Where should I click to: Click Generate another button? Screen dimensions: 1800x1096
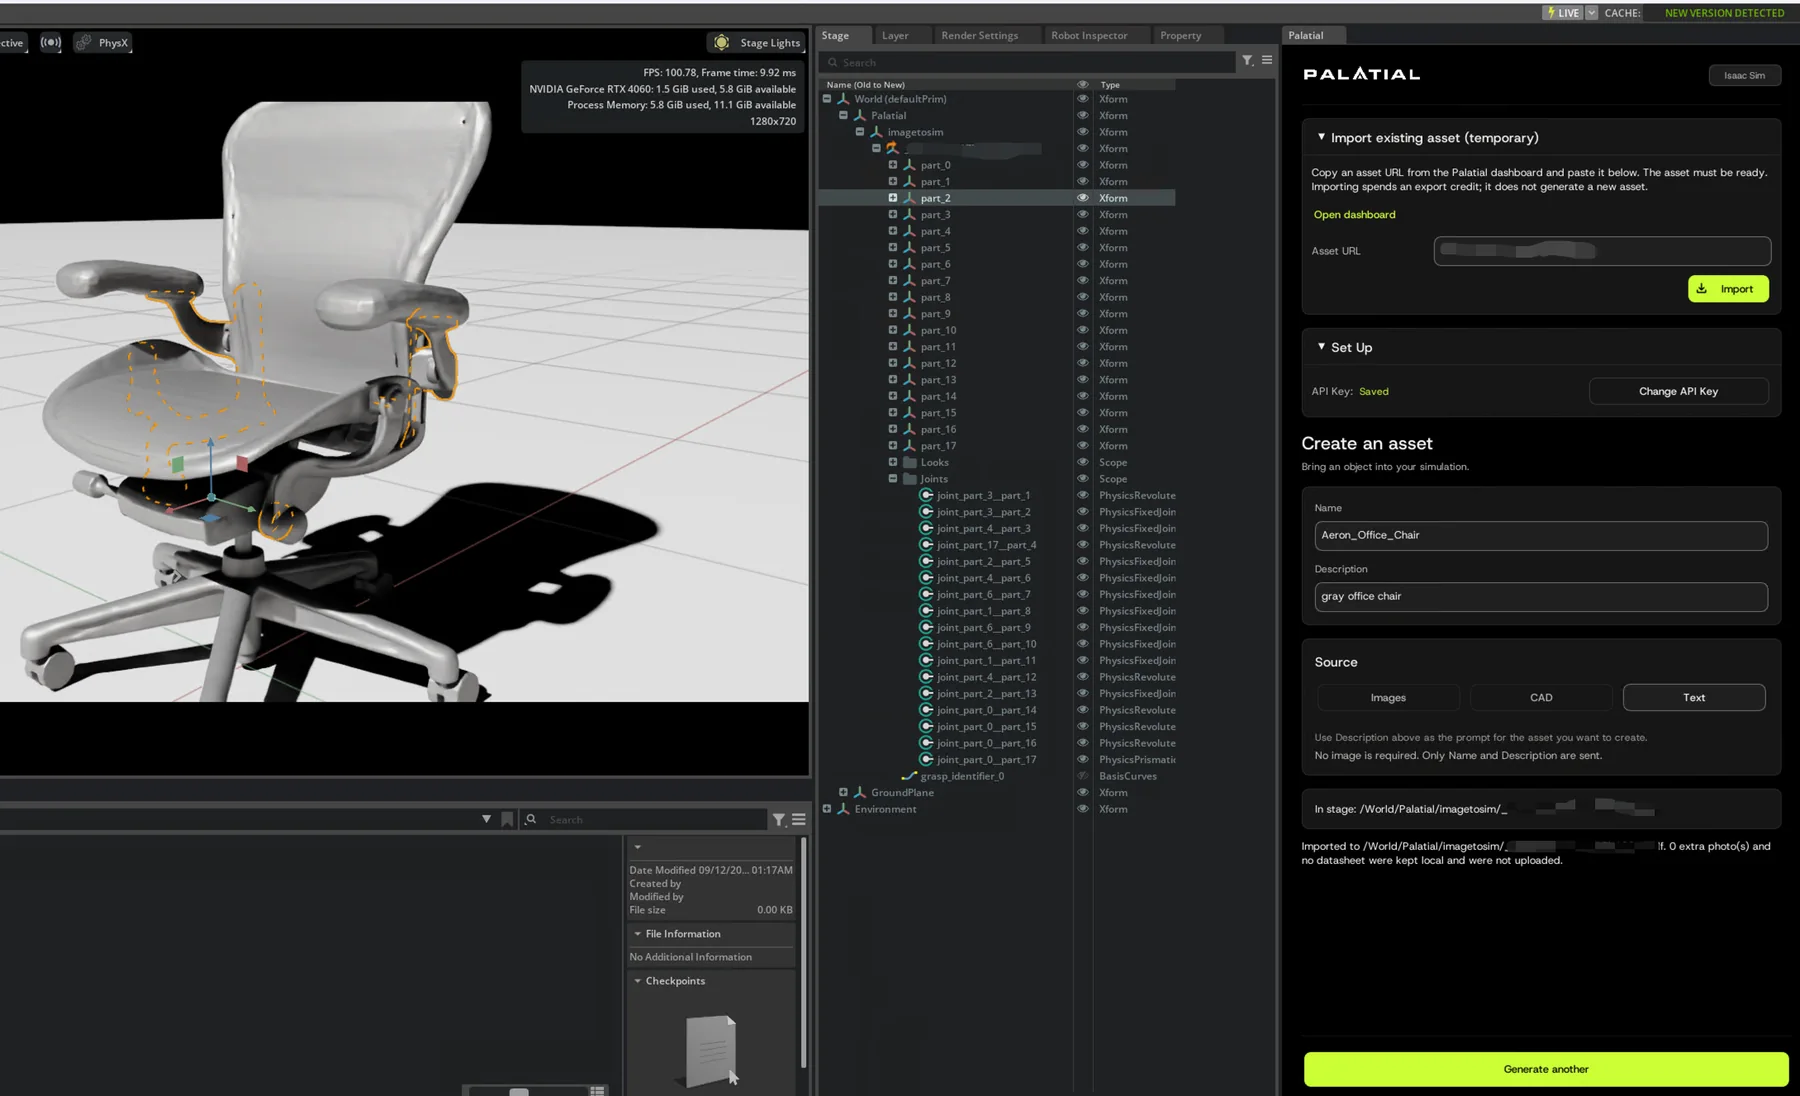coord(1546,1069)
